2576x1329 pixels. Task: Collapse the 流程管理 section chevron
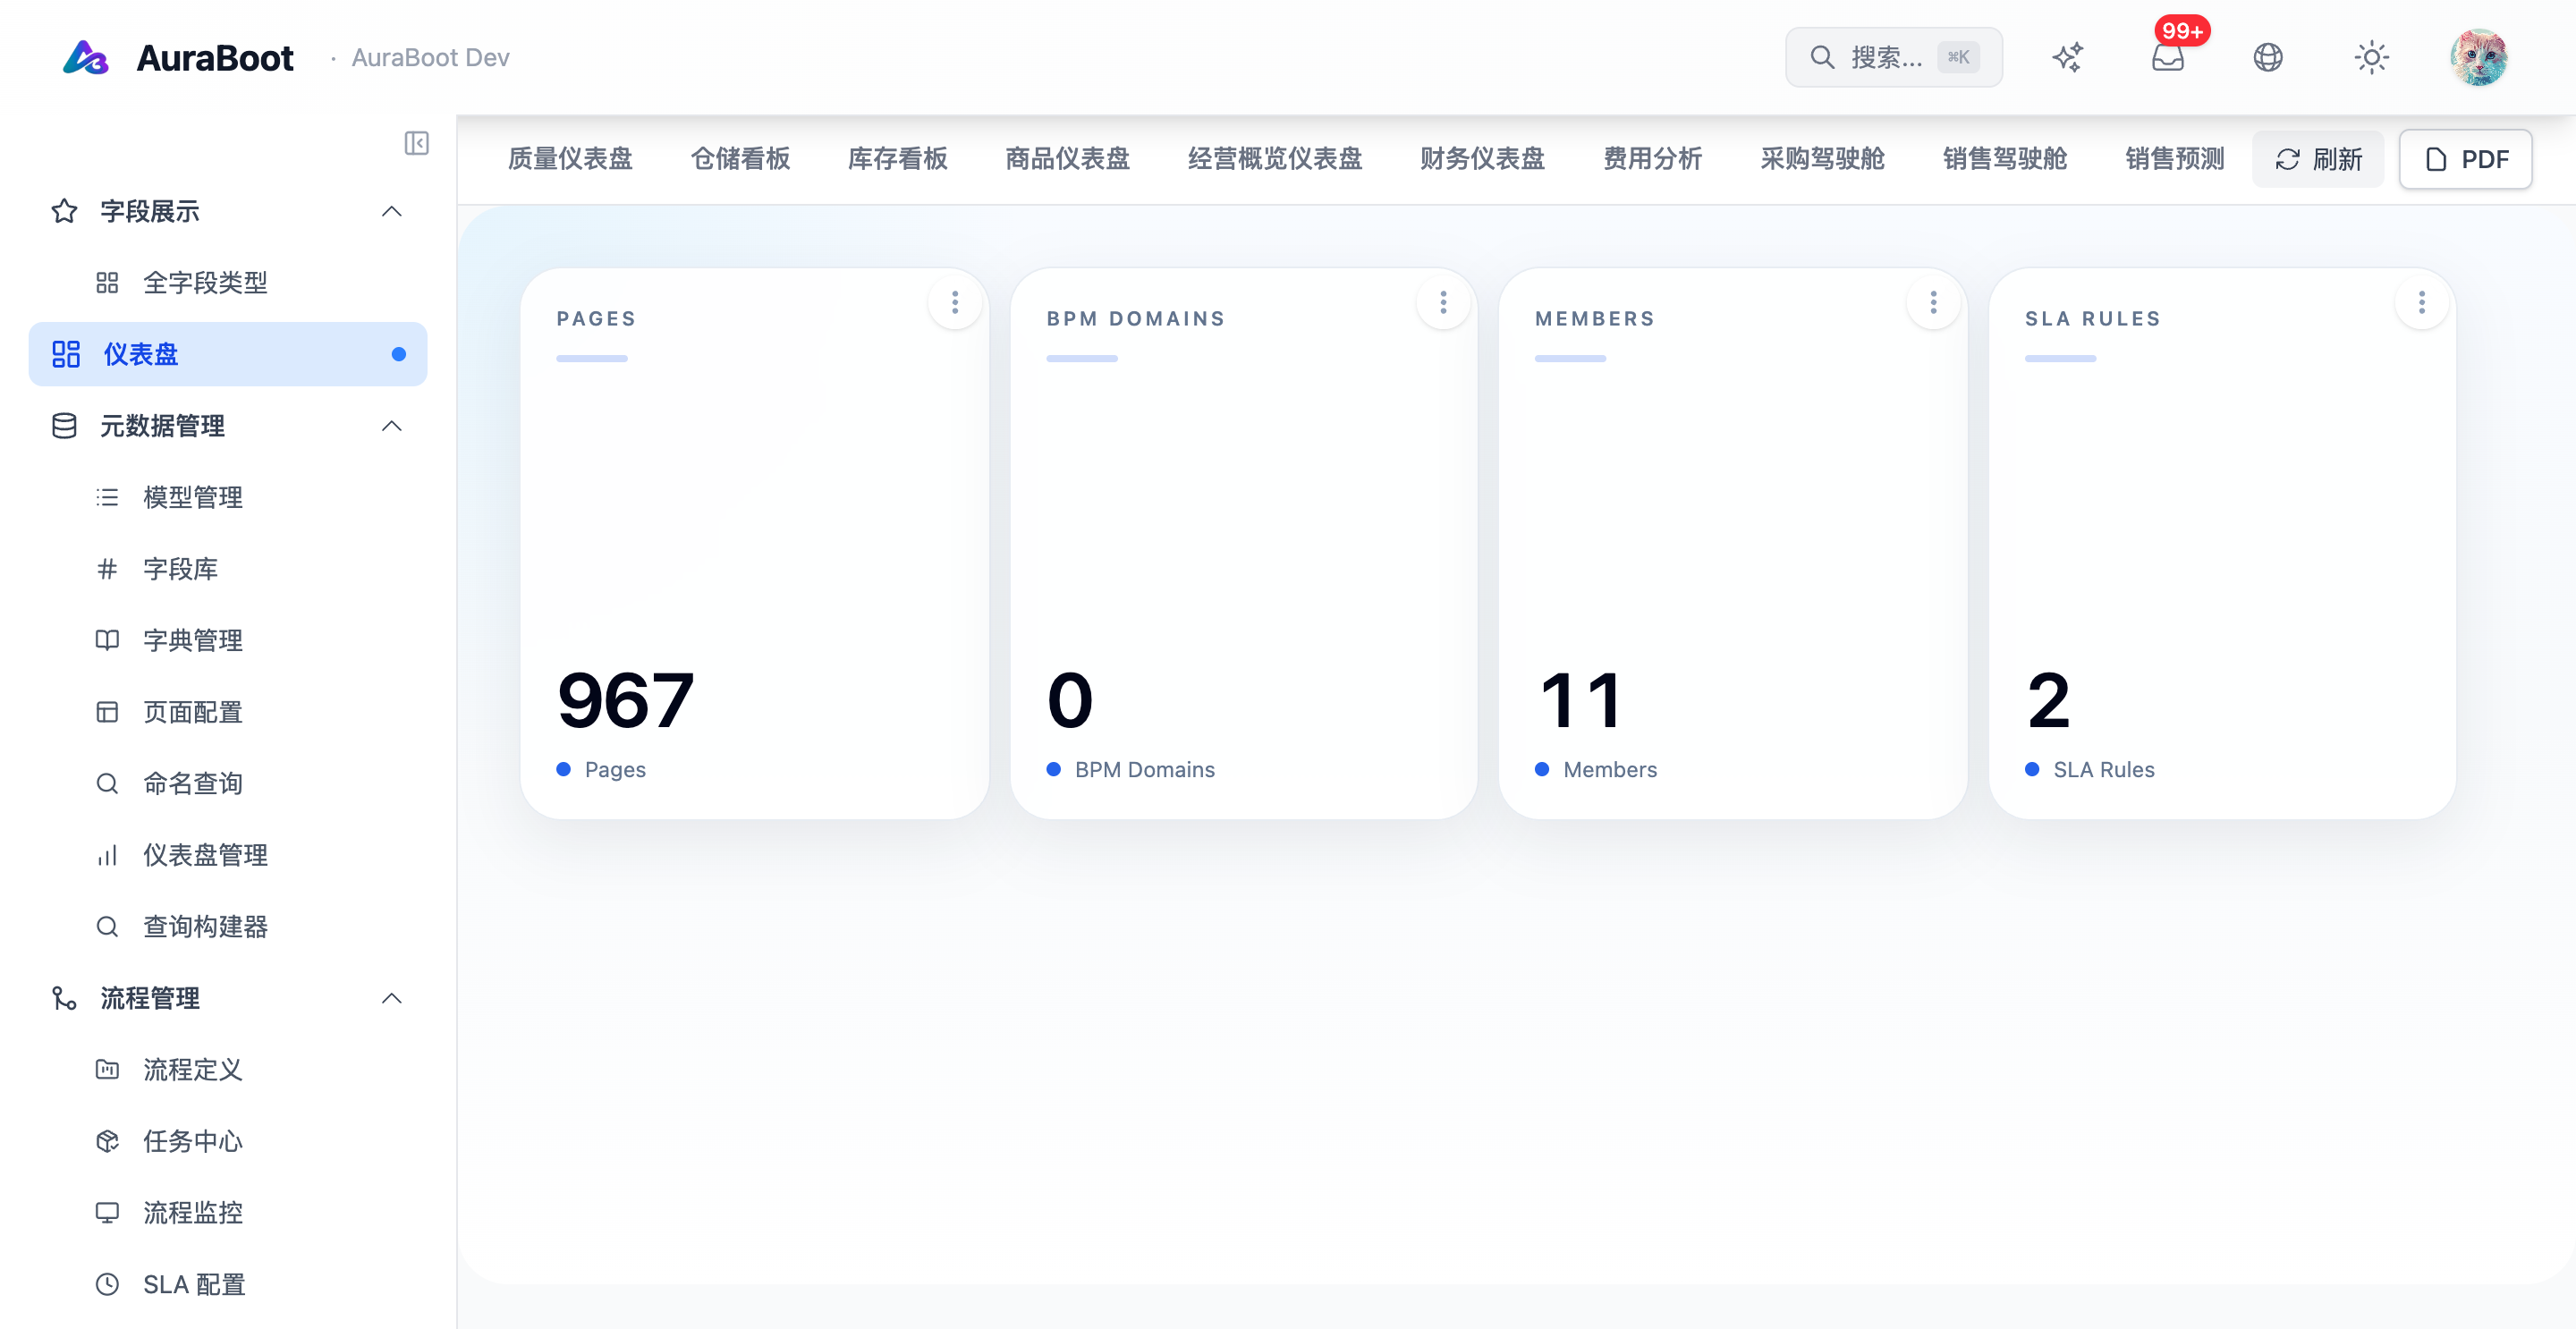point(392,998)
